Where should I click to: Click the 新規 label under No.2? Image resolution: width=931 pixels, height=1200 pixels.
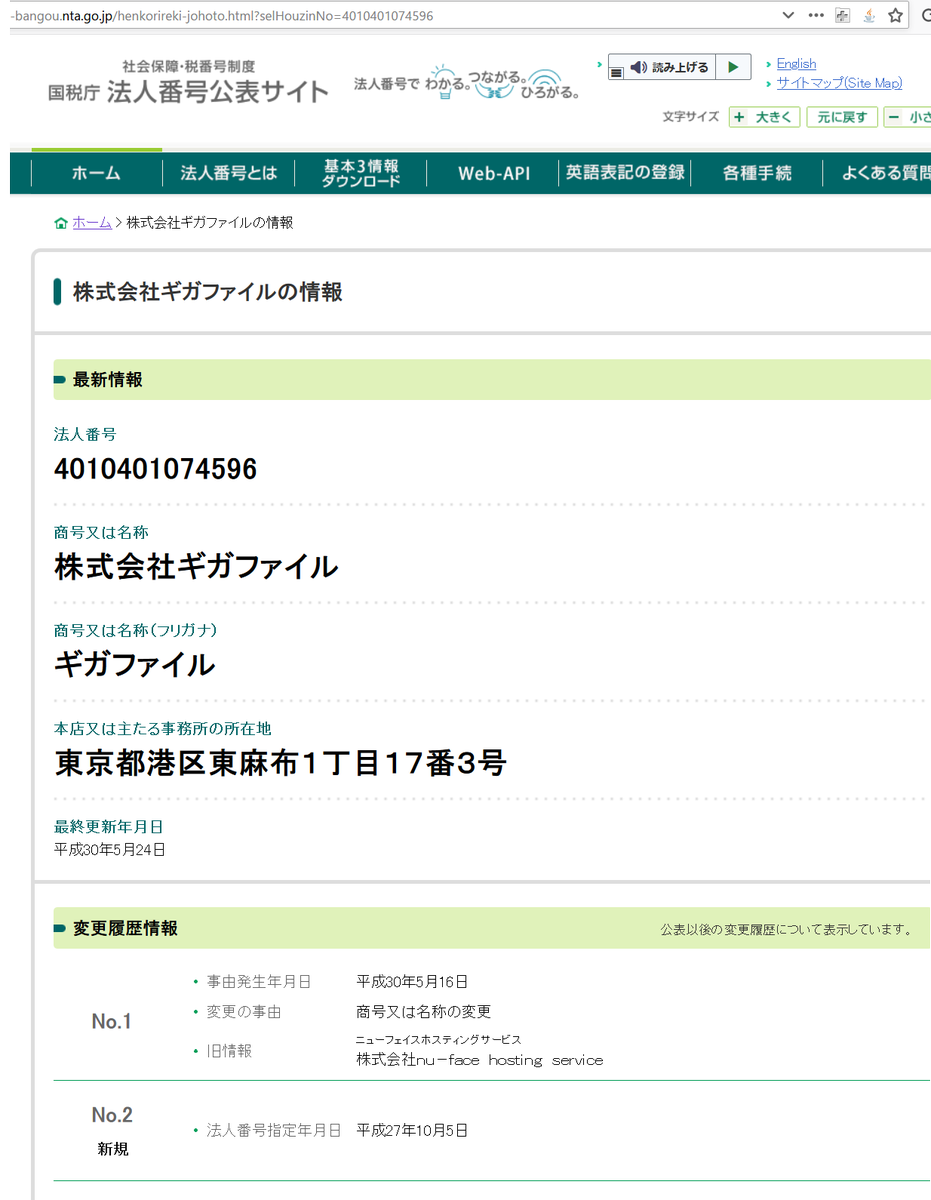click(113, 1149)
